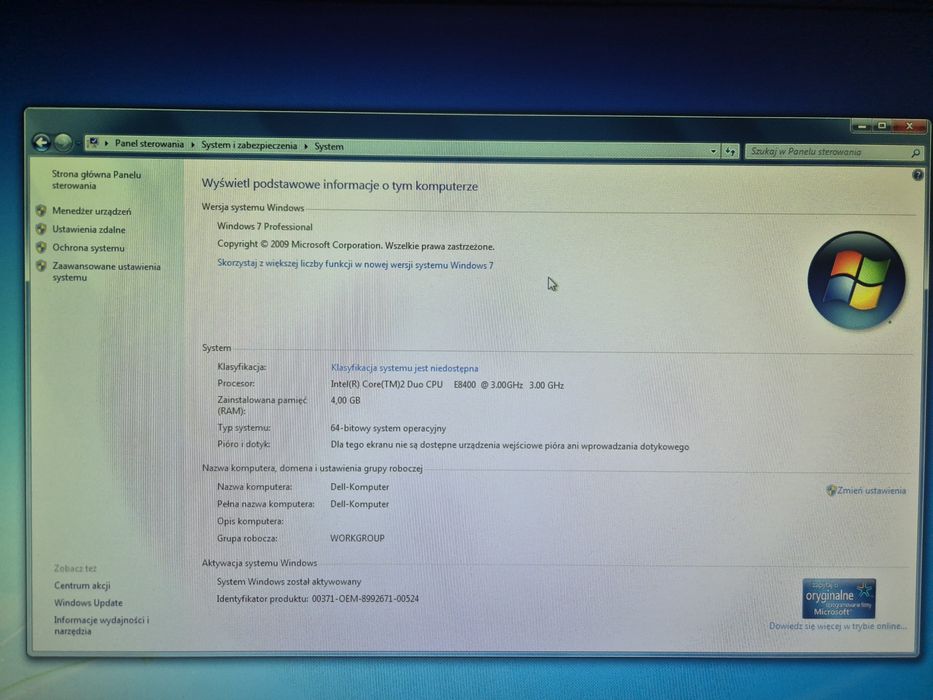Image resolution: width=933 pixels, height=700 pixels.
Task: Maximize the System window
Action: click(882, 126)
